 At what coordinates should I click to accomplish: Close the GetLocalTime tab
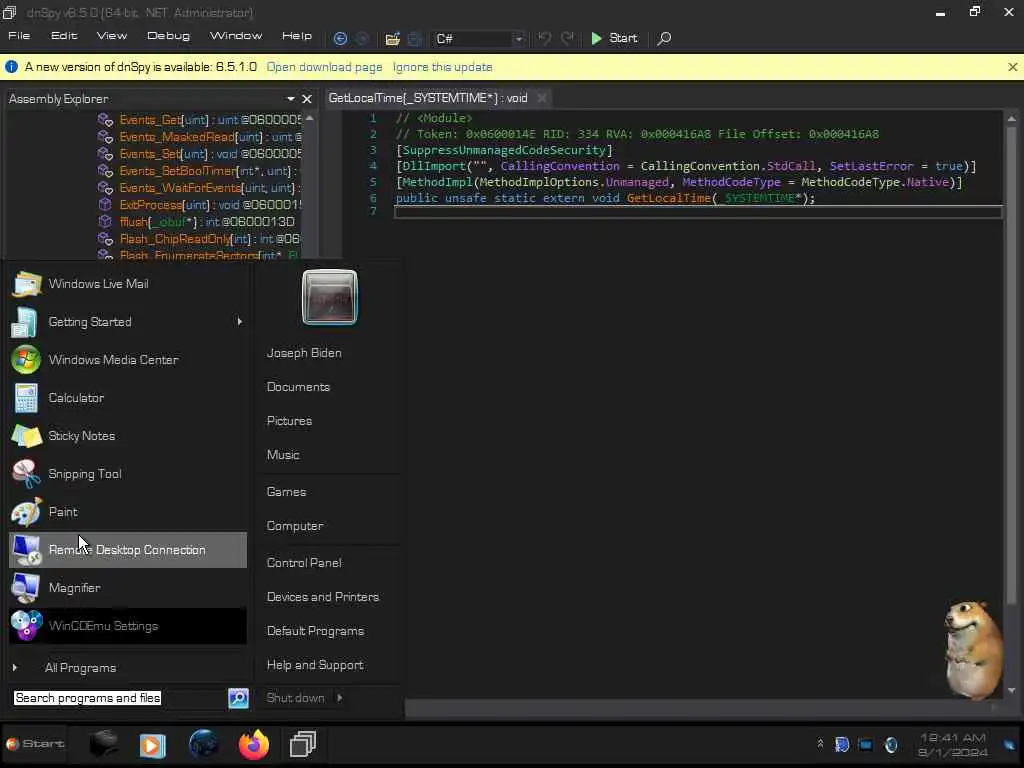click(x=541, y=98)
